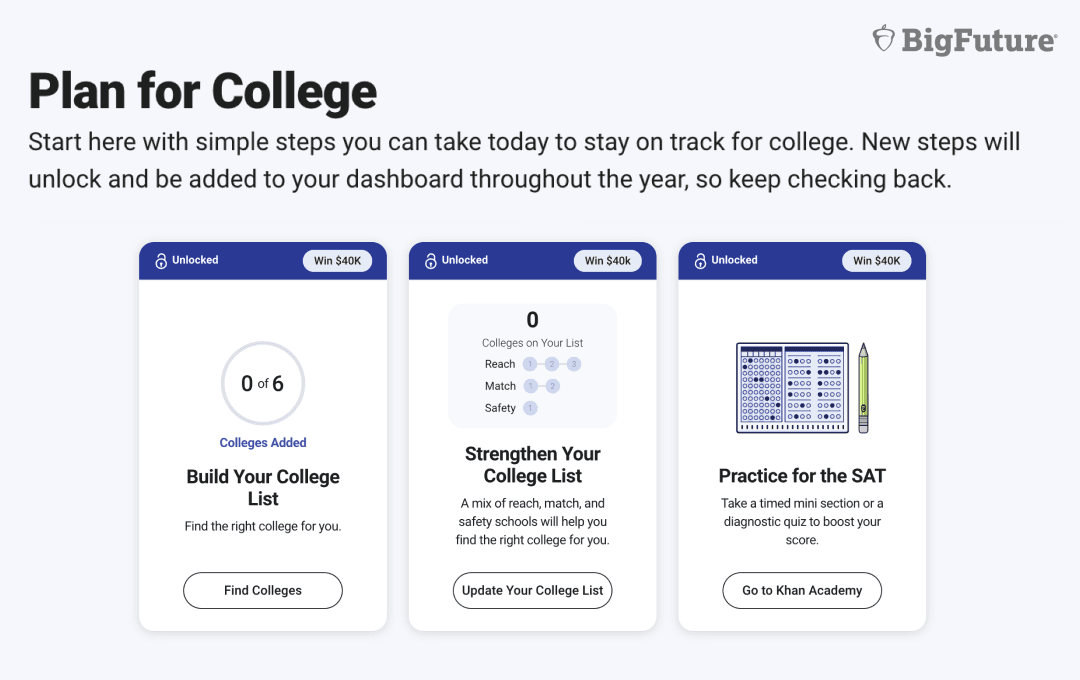Viewport: 1080px width, 680px height.
Task: Click the BigFuture acorn logo icon
Action: (883, 39)
